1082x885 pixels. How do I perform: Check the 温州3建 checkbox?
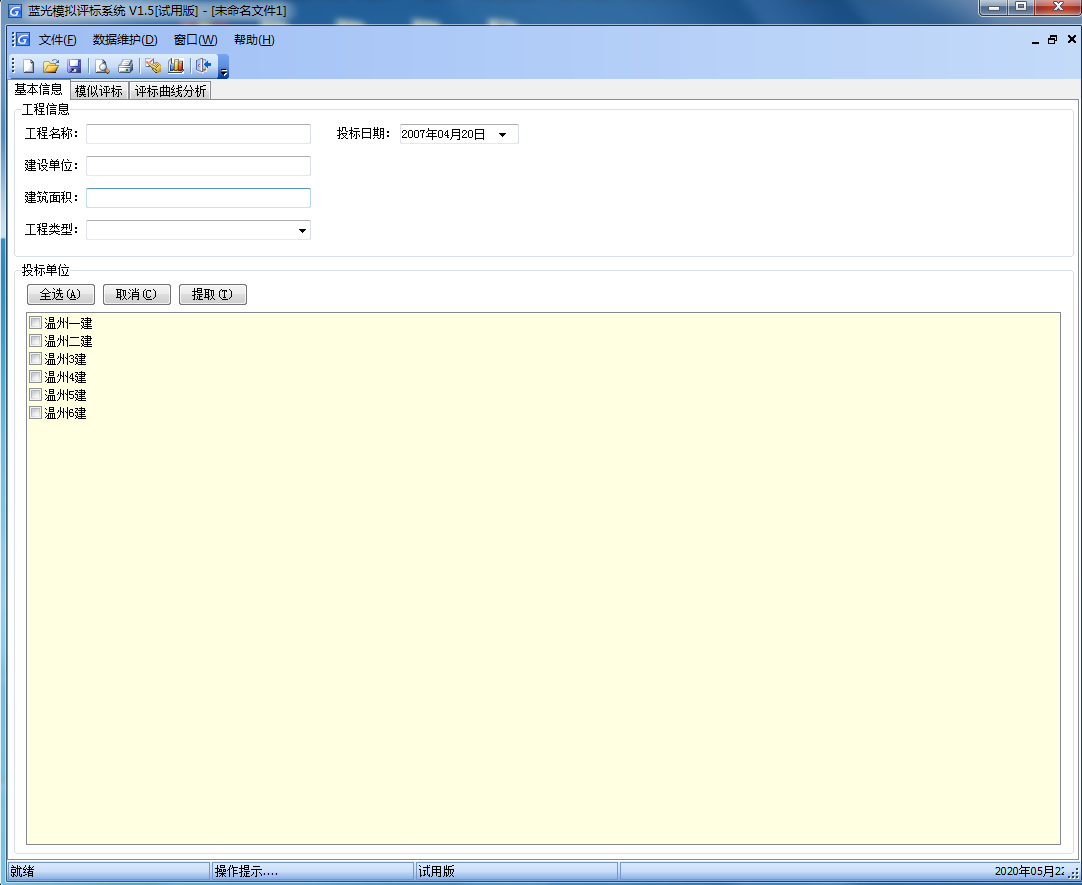pos(35,359)
